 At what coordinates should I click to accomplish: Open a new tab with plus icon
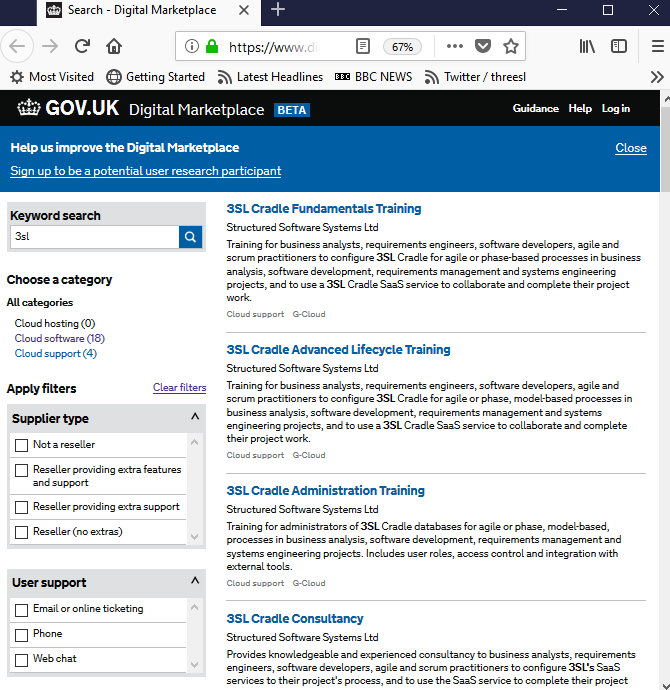click(278, 10)
